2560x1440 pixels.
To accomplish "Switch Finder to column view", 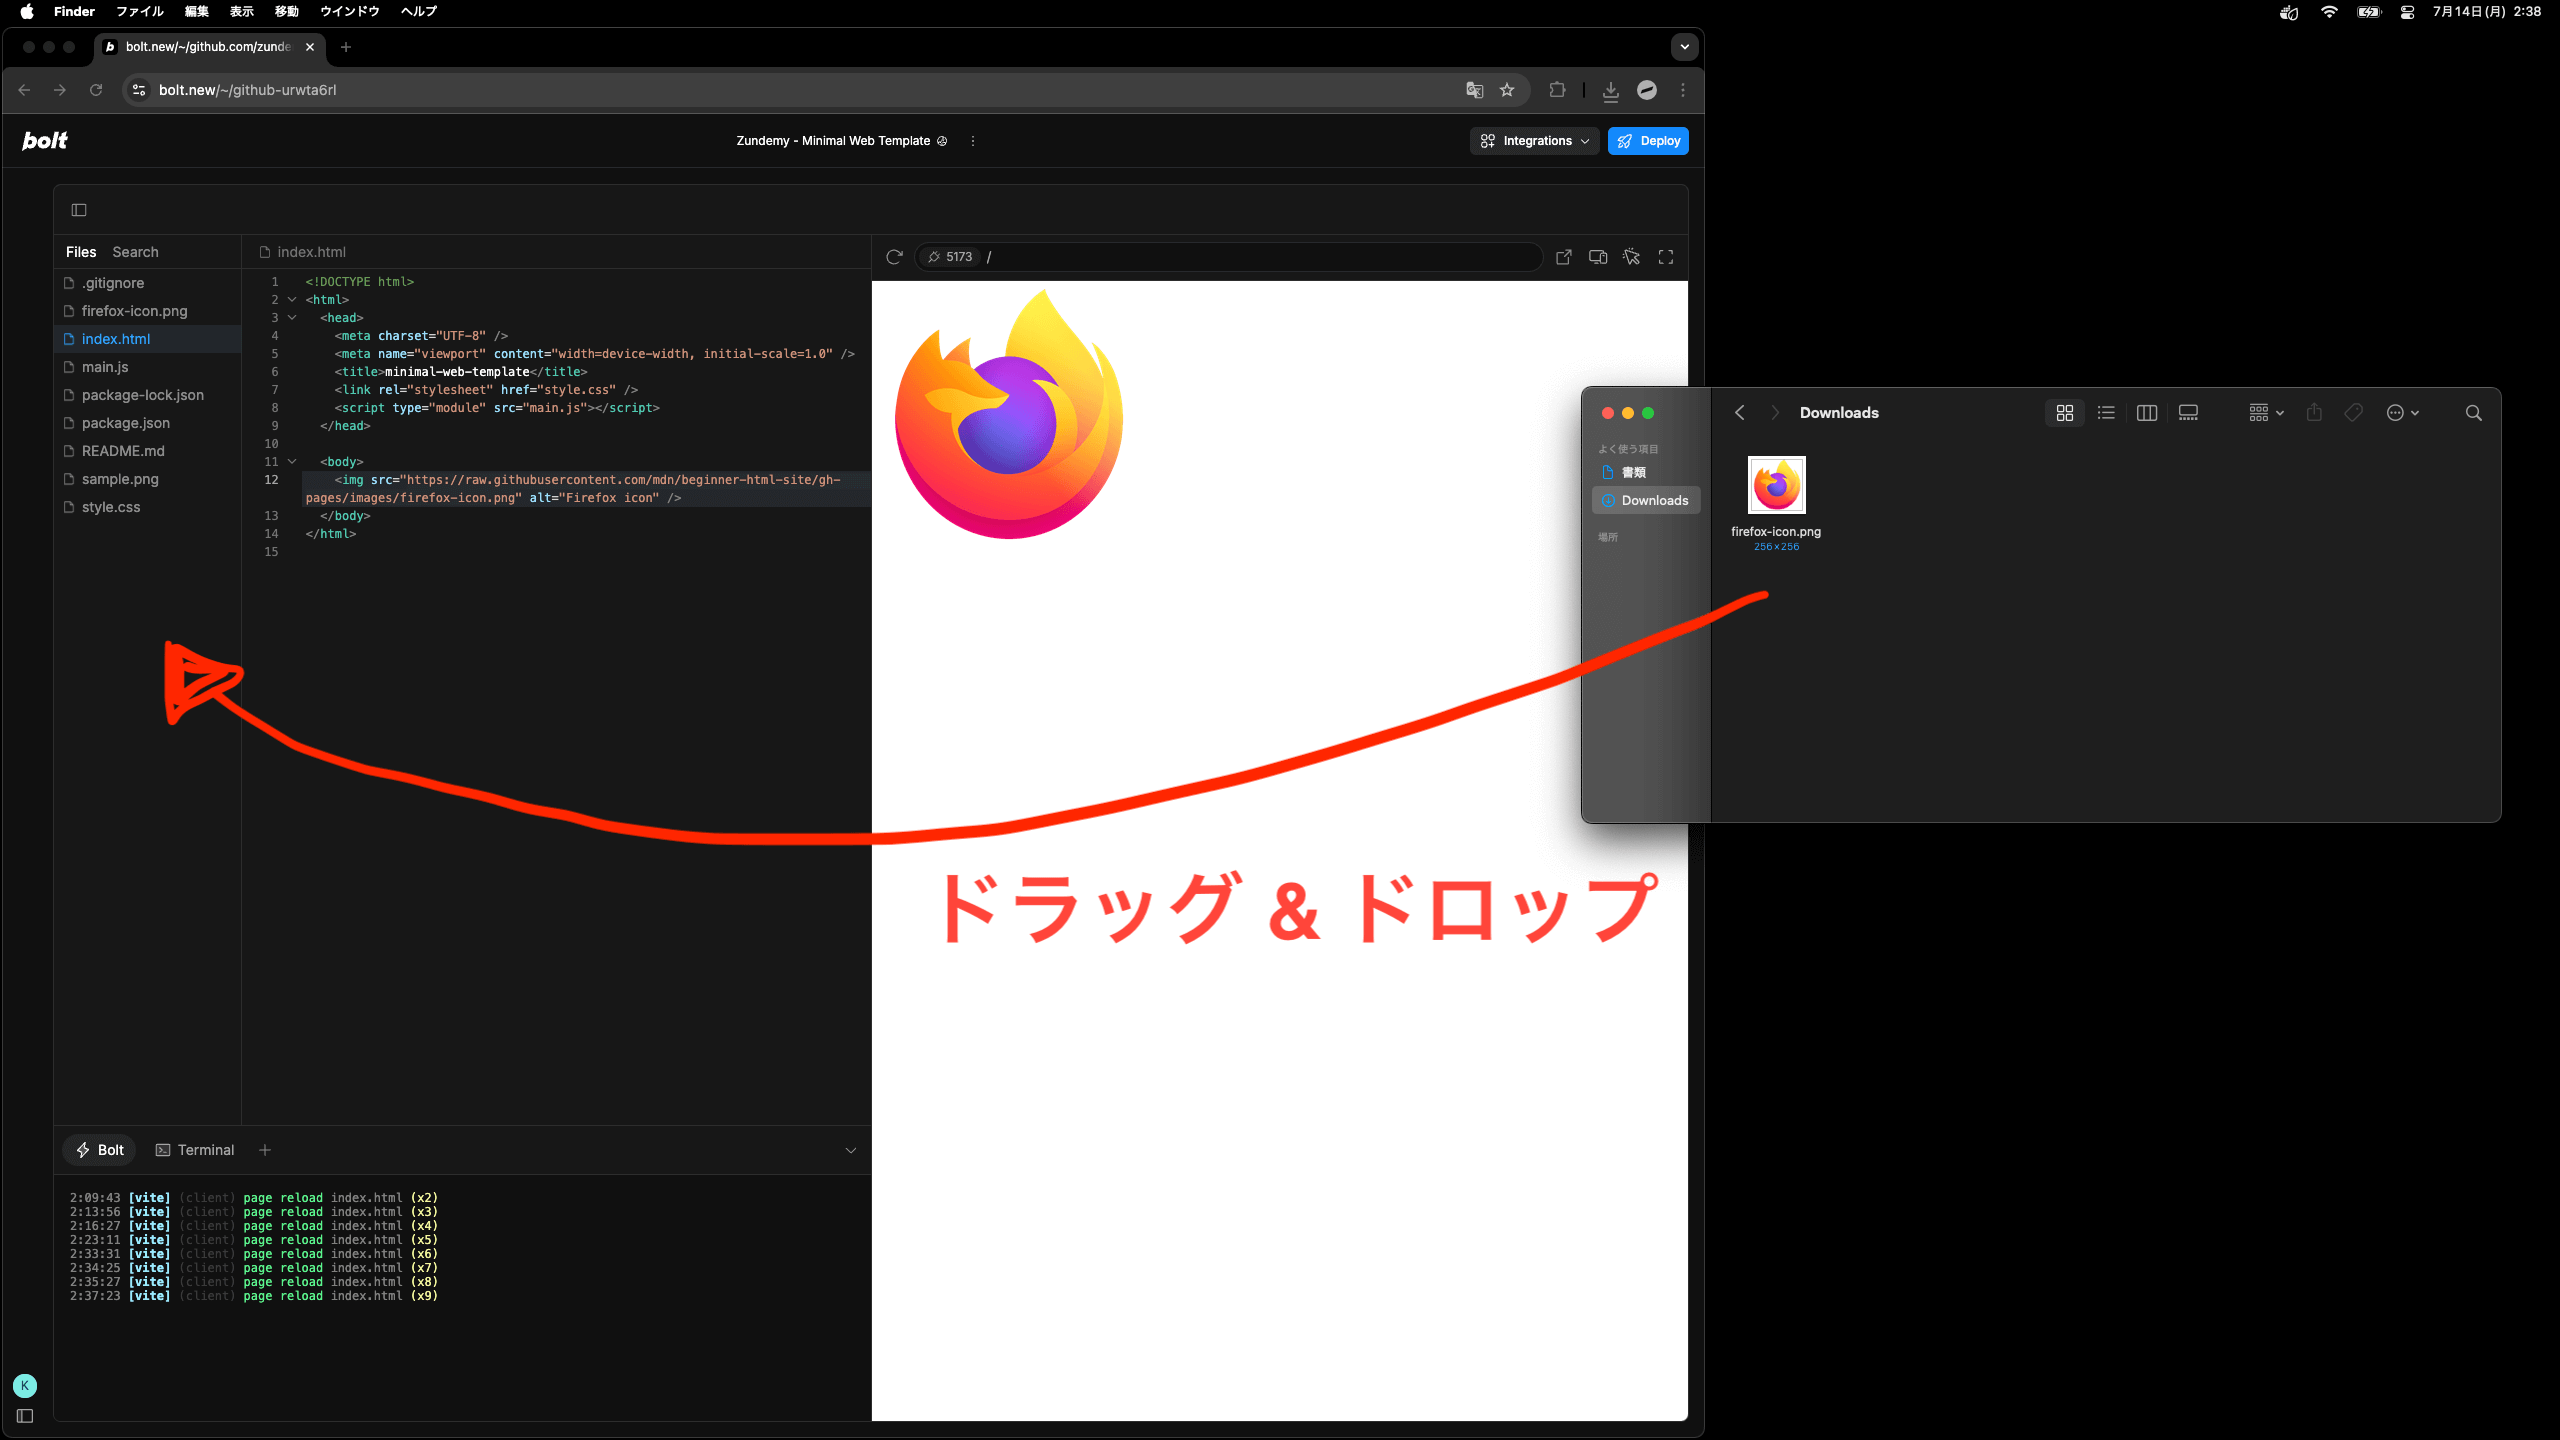I will click(x=2147, y=413).
